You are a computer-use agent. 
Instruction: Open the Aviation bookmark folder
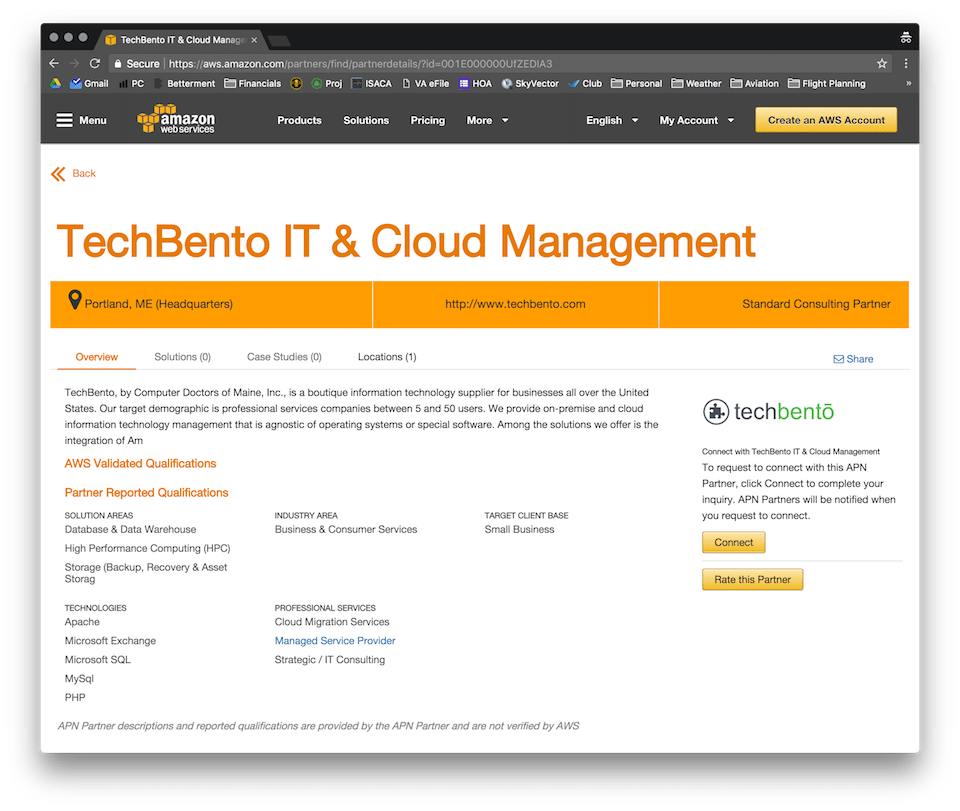(x=755, y=83)
